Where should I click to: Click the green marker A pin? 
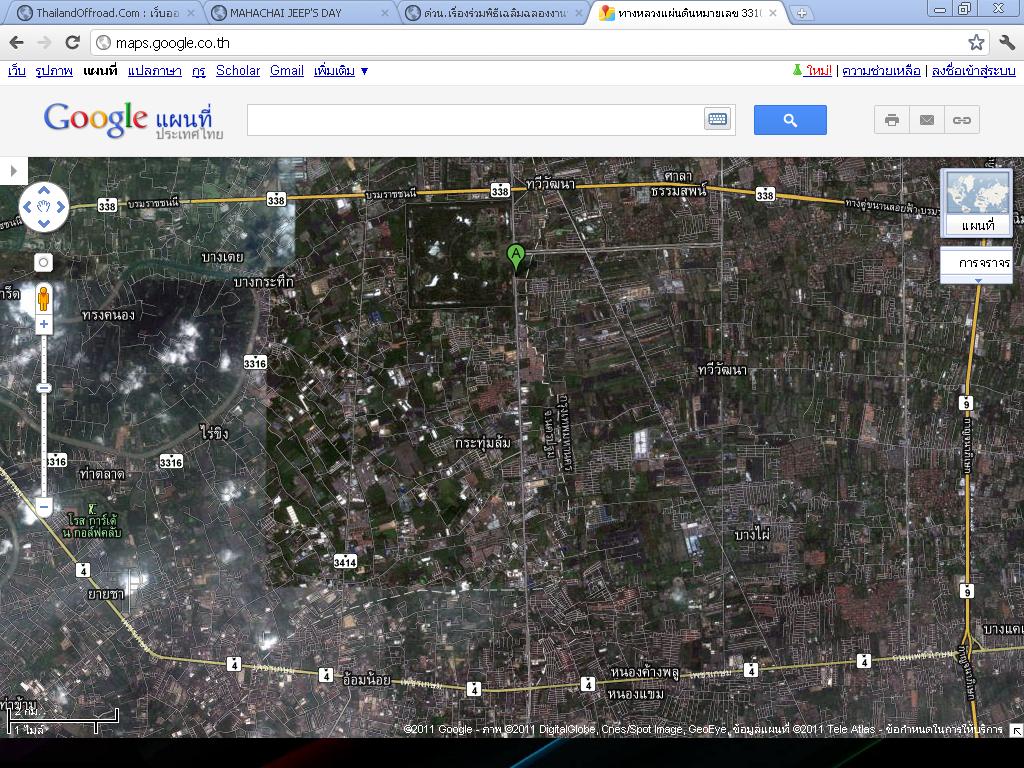pos(516,256)
